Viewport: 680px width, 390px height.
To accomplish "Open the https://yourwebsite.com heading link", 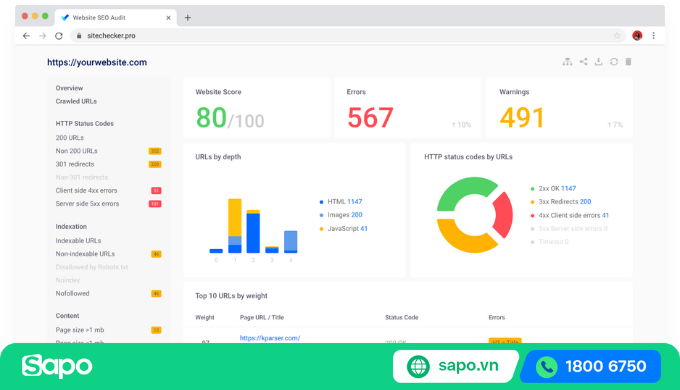I will pos(97,62).
